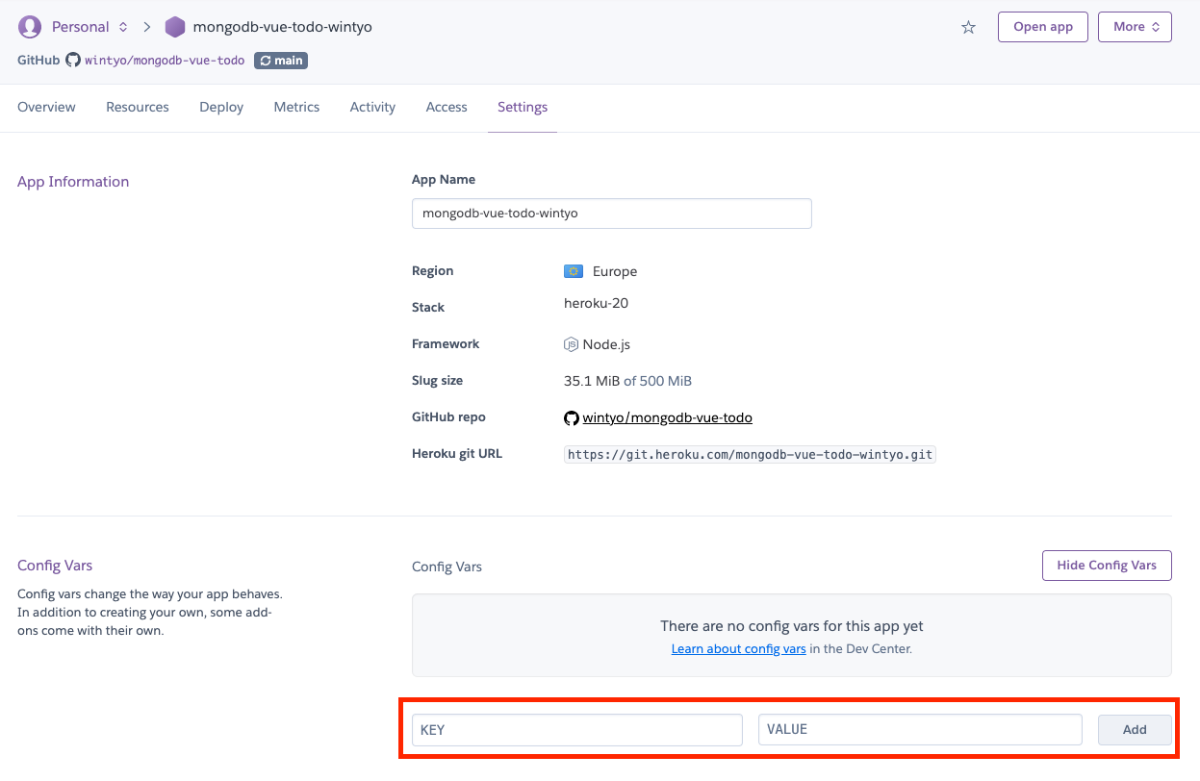Click the GitHub icon beside the repo link
This screenshot has width=1200, height=781.
pyautogui.click(x=572, y=418)
